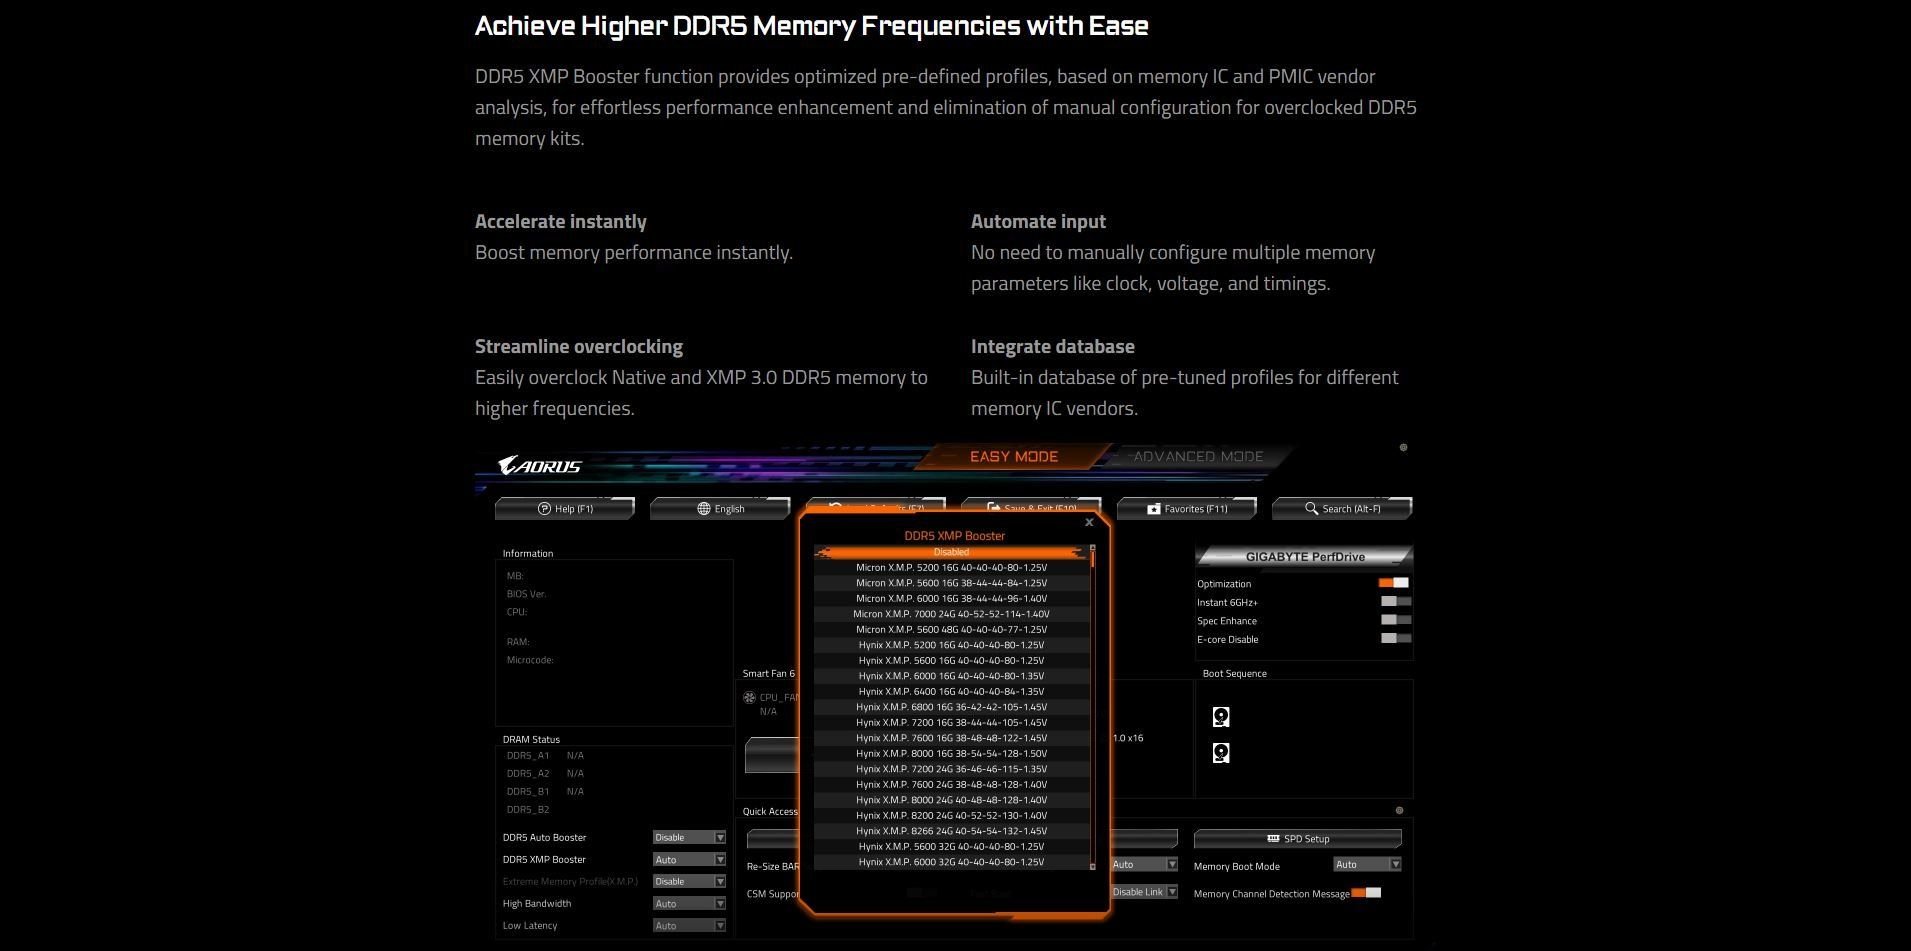This screenshot has height=951, width=1911.
Task: Open SPD Setup
Action: tap(1298, 839)
